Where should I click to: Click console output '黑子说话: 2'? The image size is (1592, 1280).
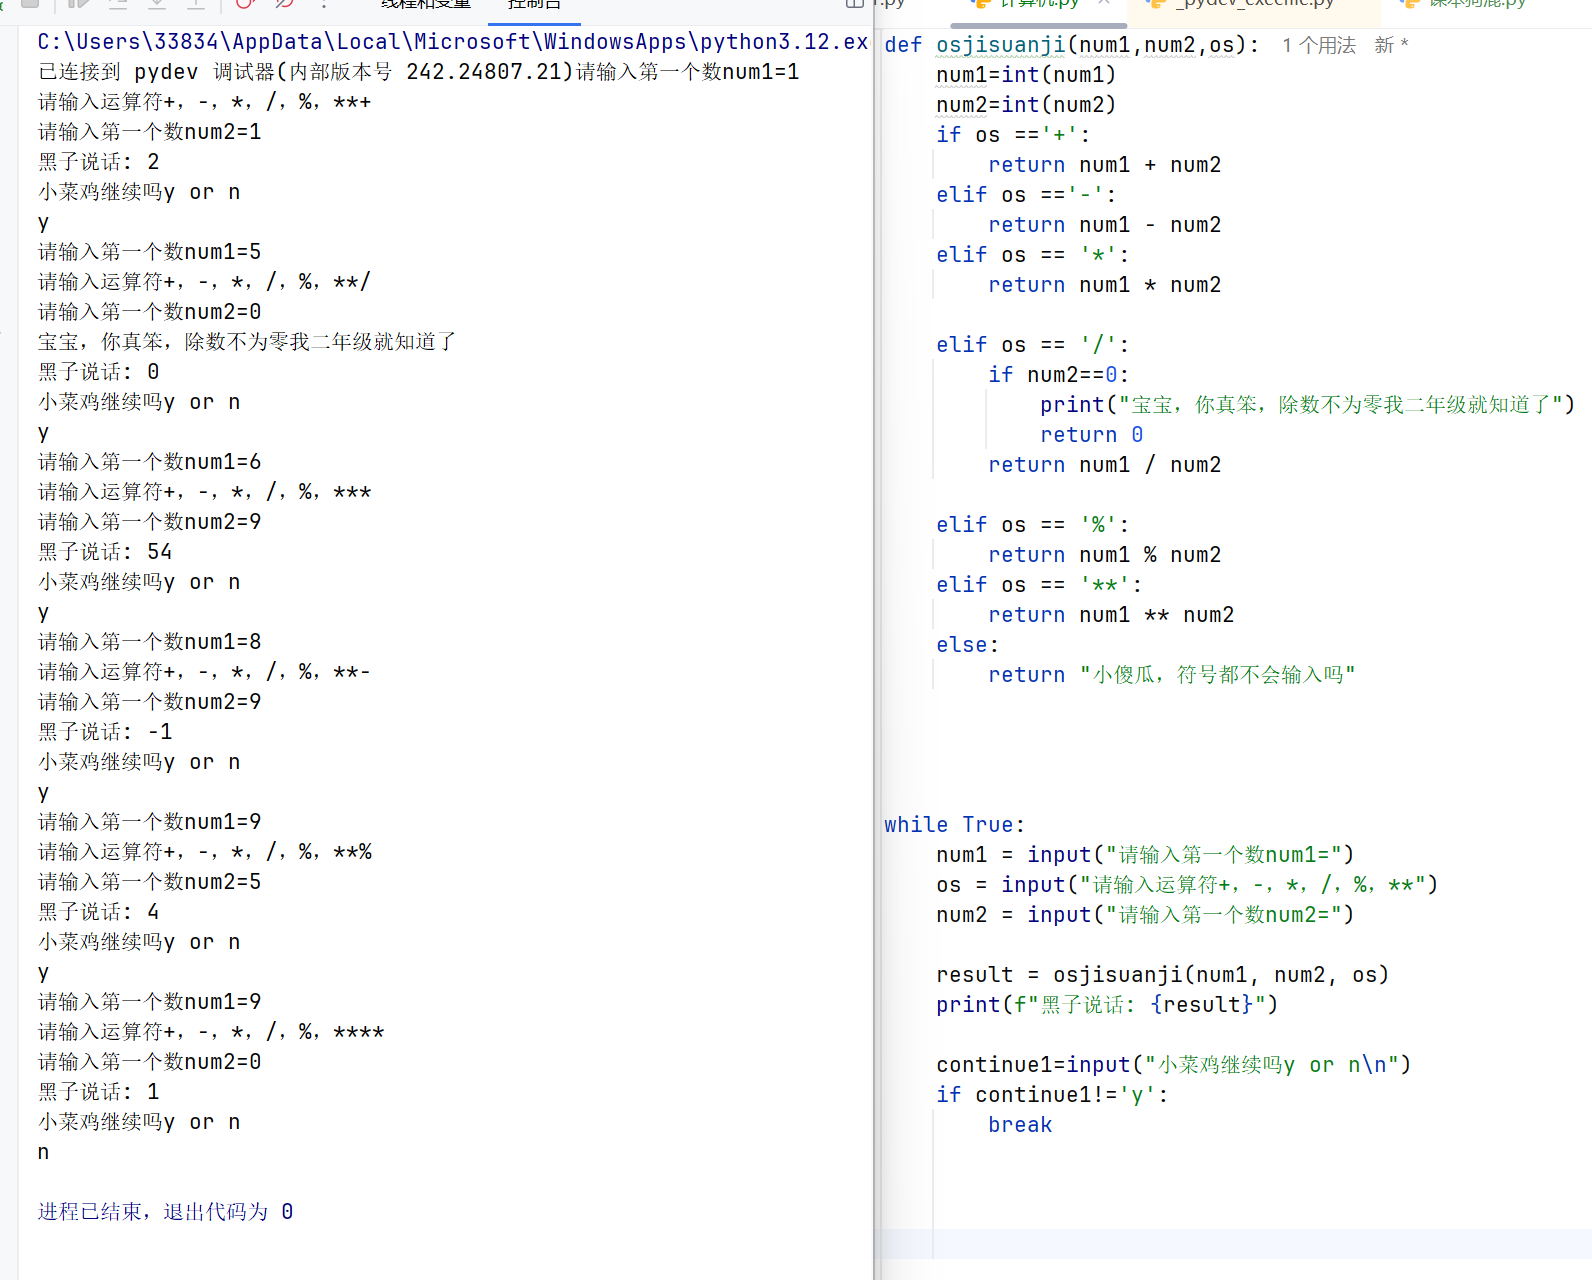pyautogui.click(x=99, y=162)
